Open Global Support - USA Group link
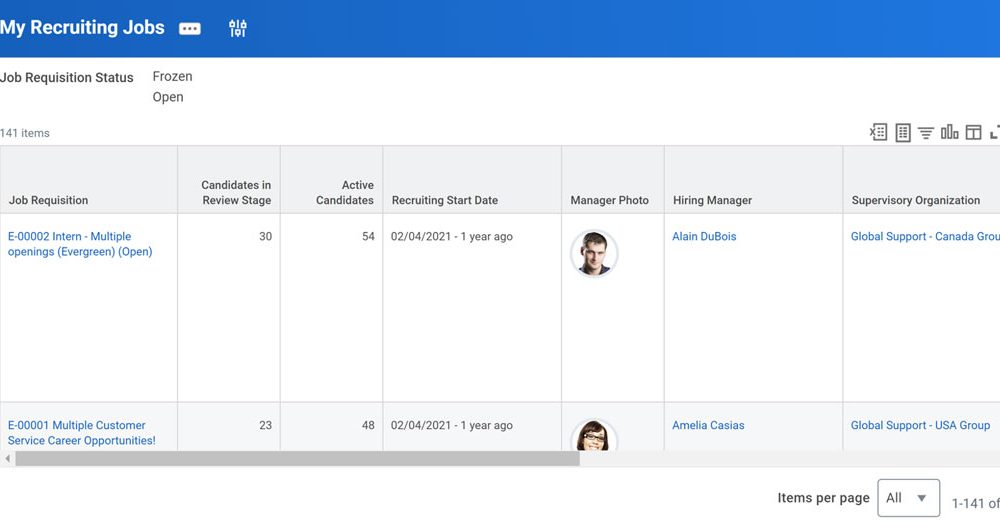Image resolution: width=1000 pixels, height=532 pixels. pyautogui.click(x=920, y=425)
